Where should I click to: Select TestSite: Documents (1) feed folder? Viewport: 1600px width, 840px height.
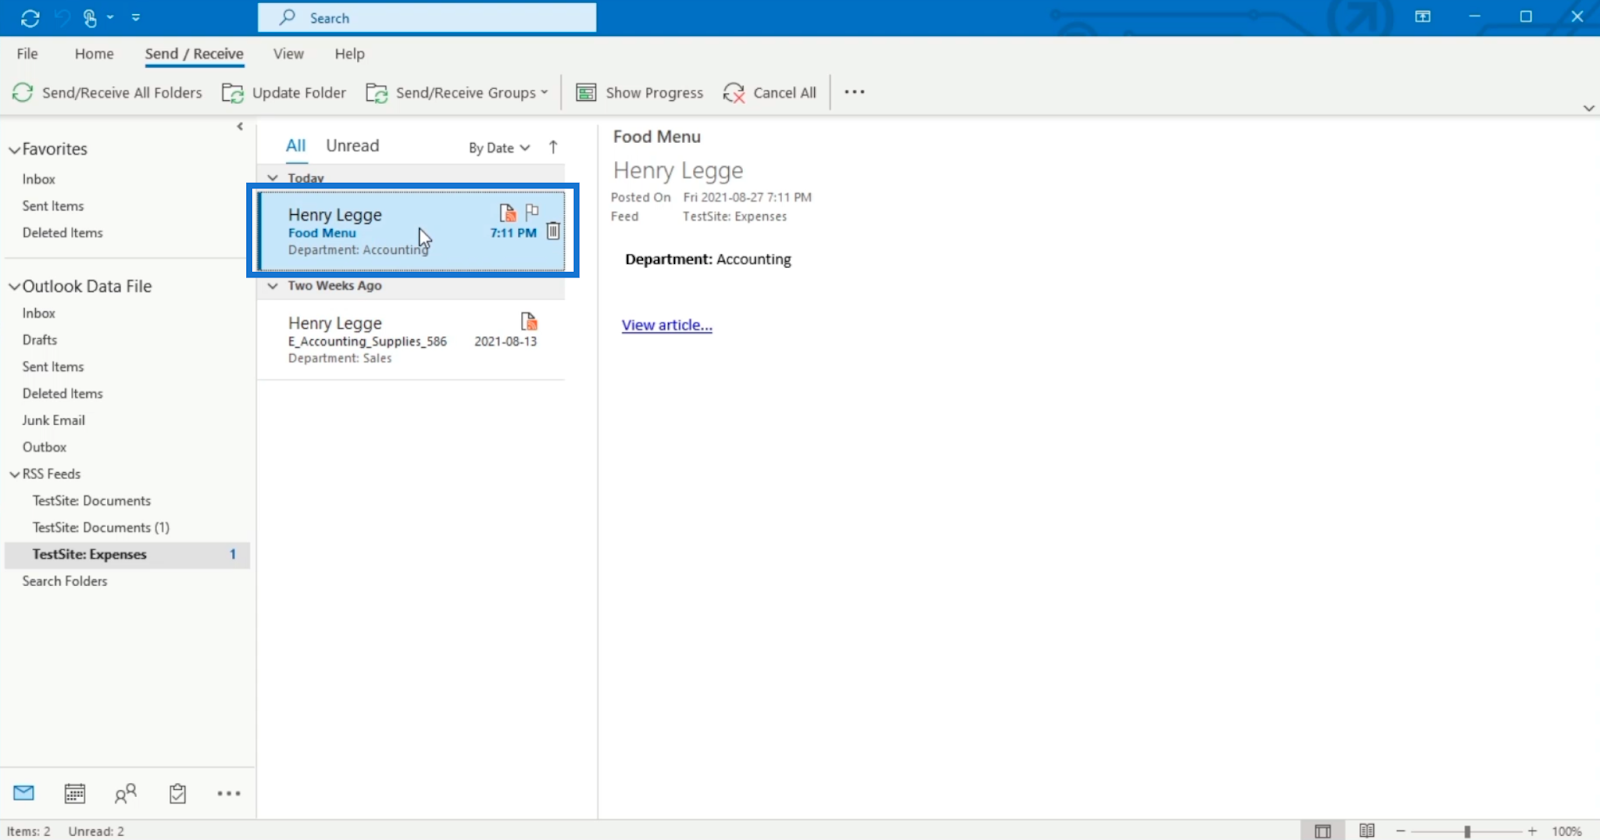[101, 528]
